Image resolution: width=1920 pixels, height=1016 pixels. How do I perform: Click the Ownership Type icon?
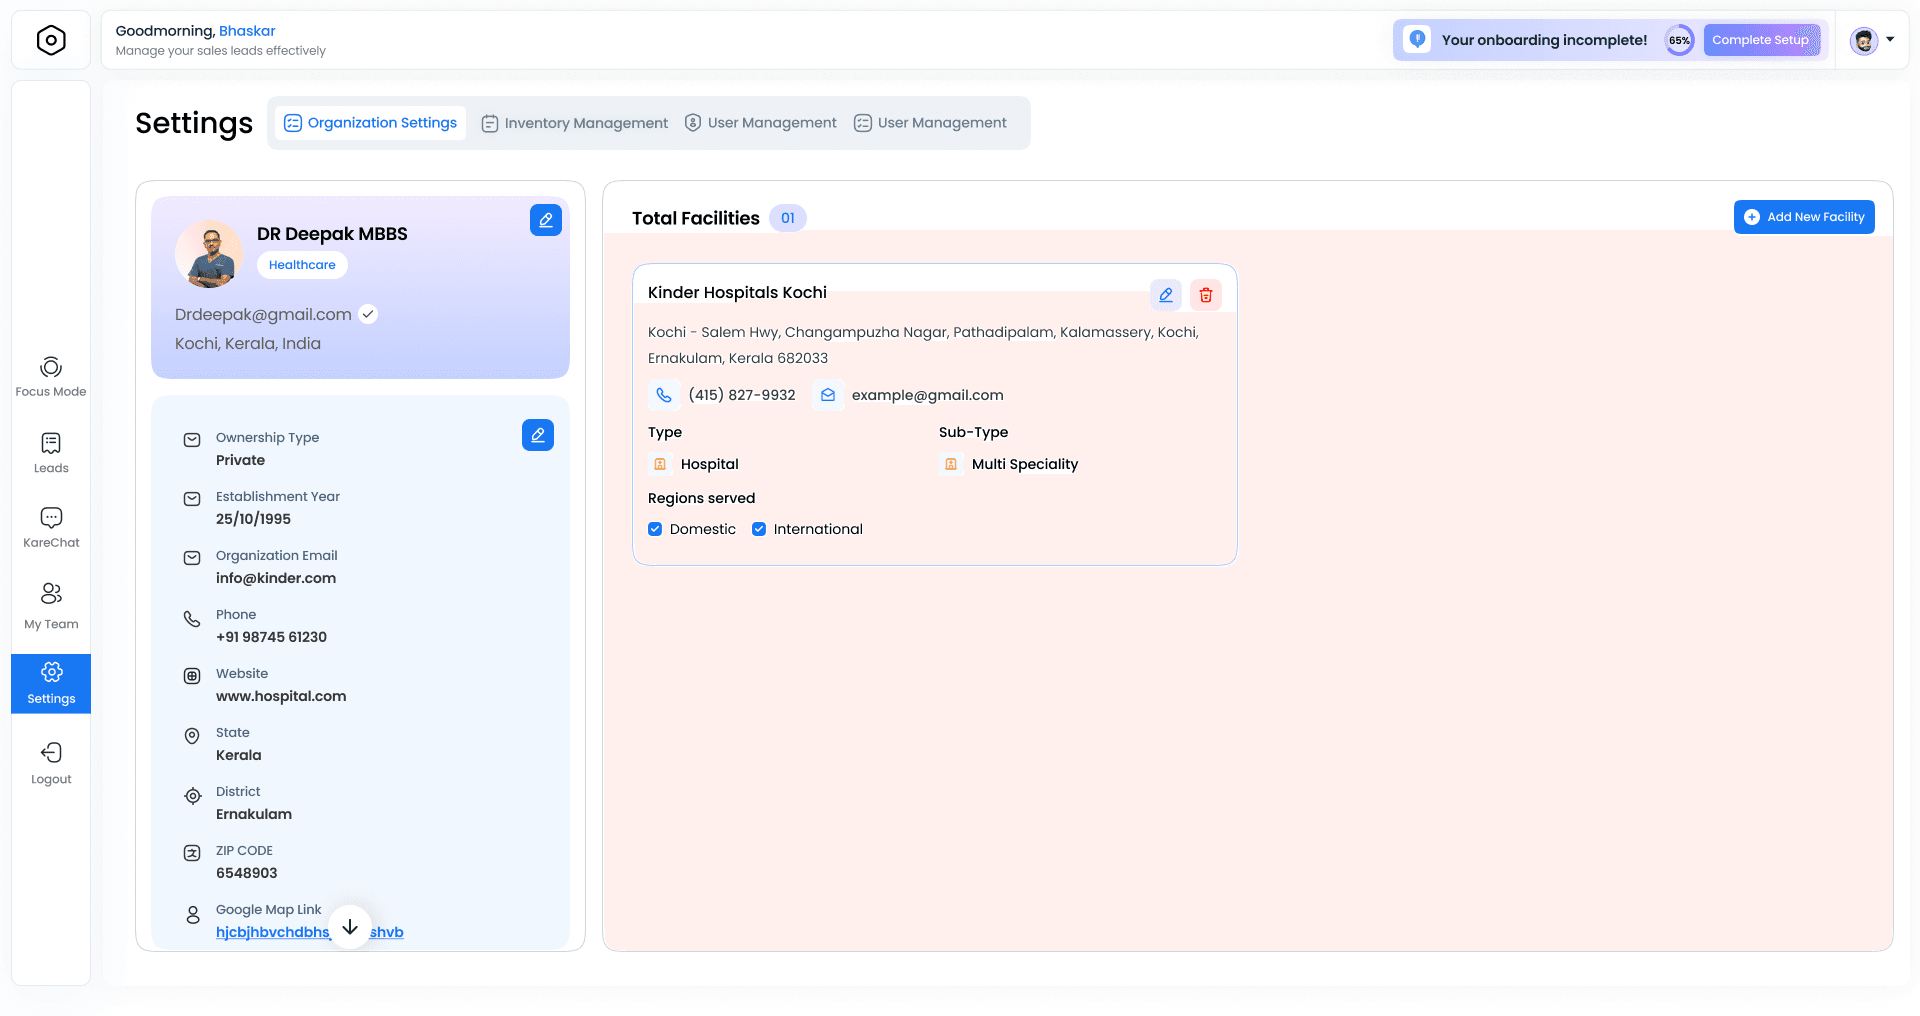[x=192, y=440]
